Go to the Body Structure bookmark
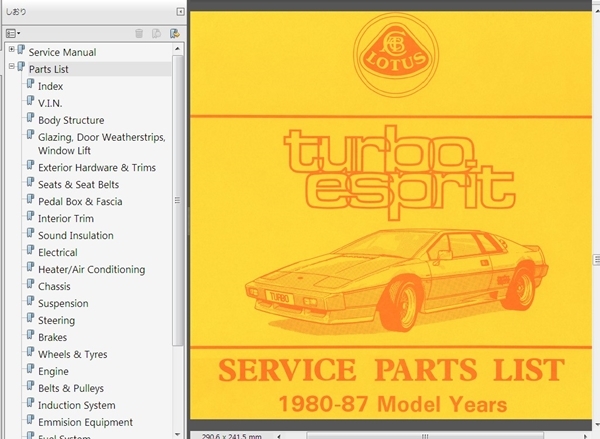Screen dimensions: 600x439 click(x=71, y=120)
